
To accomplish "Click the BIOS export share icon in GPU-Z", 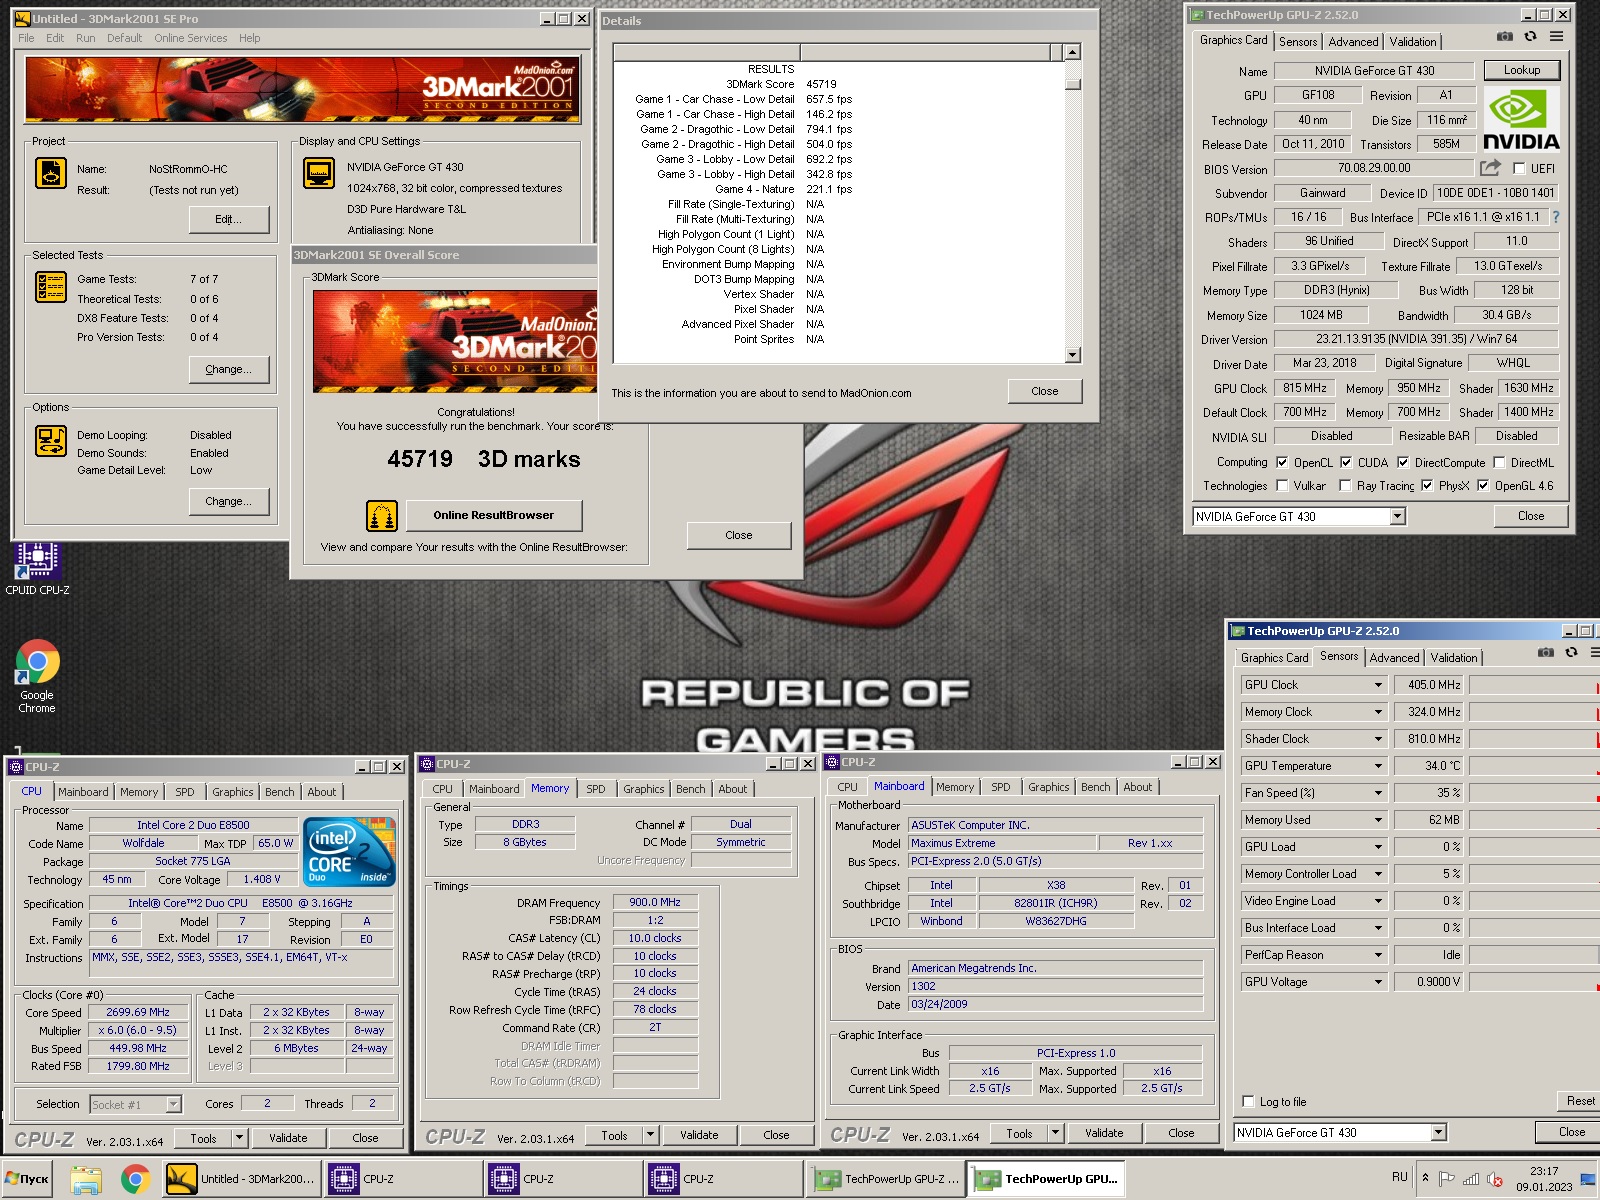I will 1491,168.
